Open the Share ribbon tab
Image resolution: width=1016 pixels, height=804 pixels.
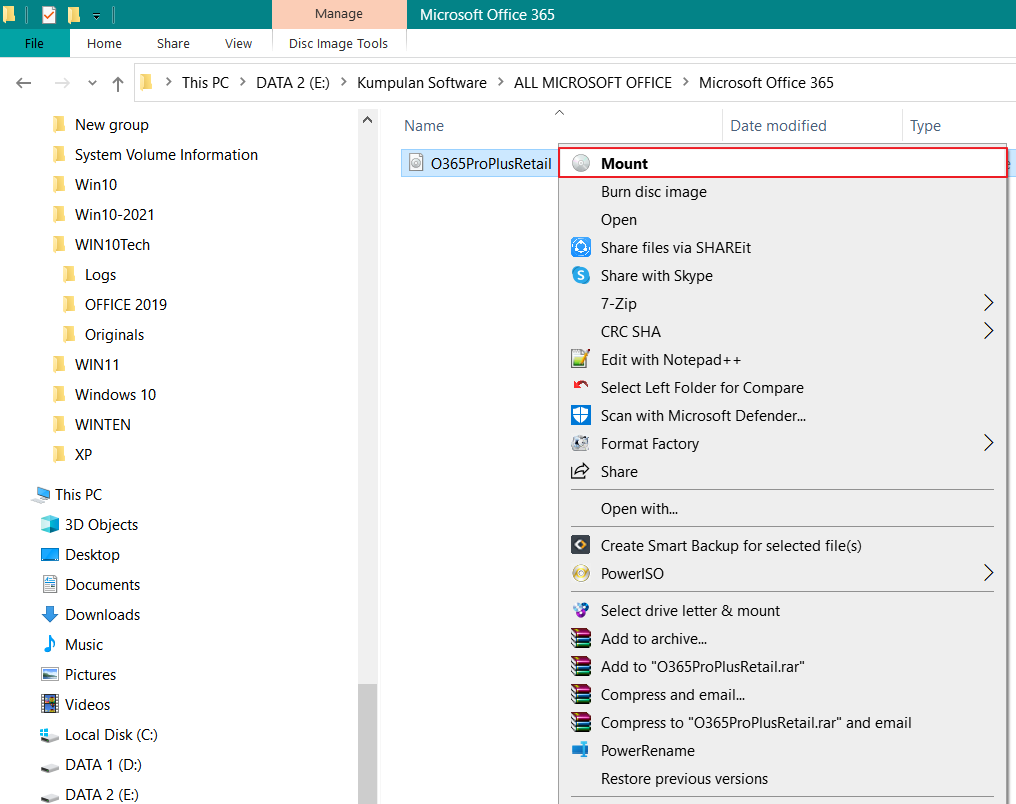173,43
